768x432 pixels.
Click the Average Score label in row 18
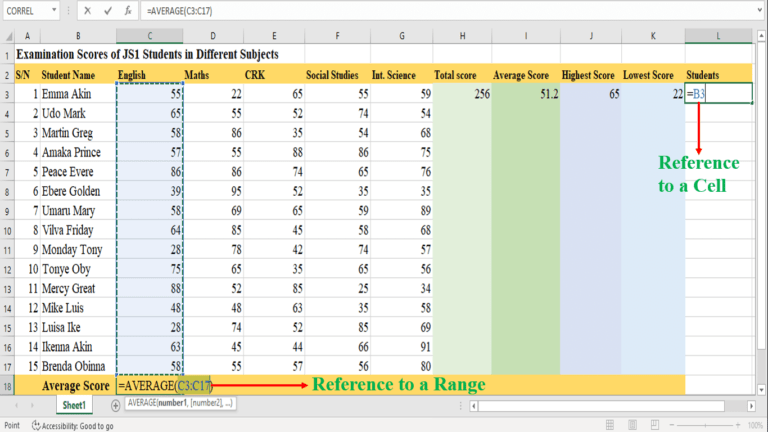pyautogui.click(x=76, y=386)
